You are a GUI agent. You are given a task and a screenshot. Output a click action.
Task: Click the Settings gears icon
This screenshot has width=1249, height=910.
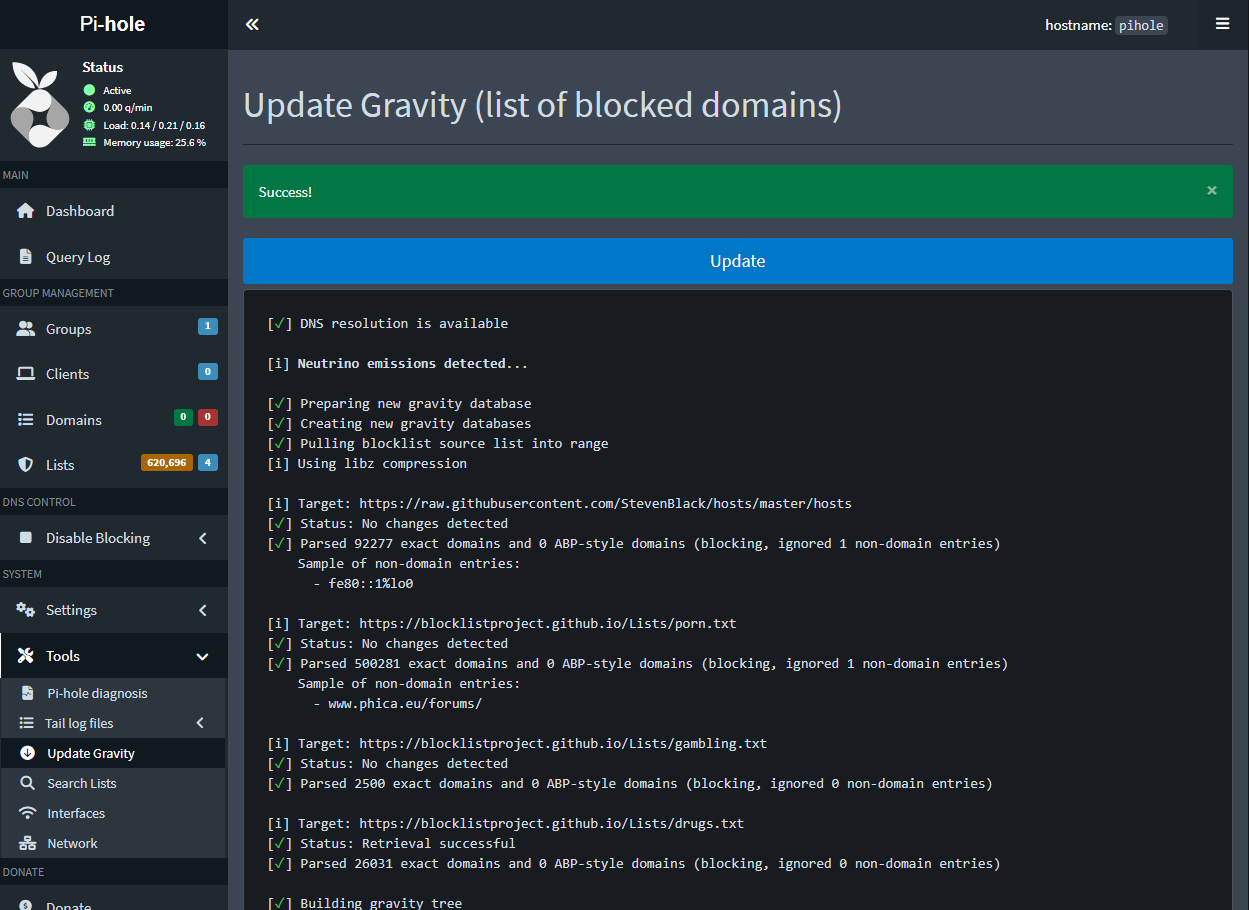coord(26,610)
